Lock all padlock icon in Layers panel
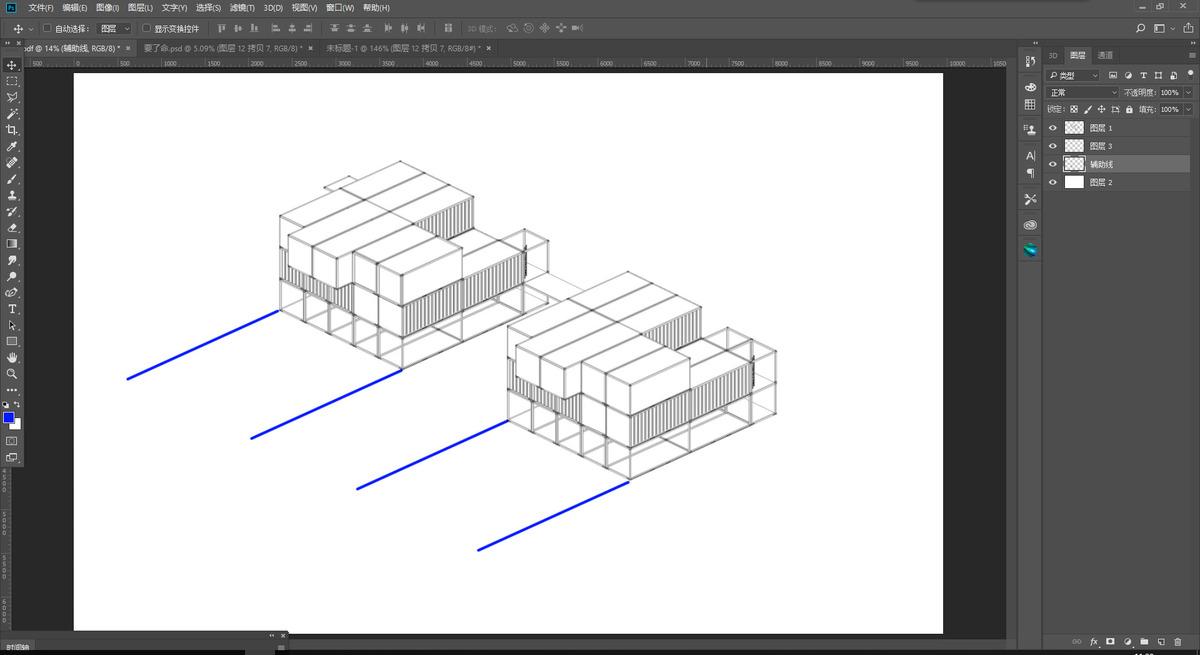Image resolution: width=1200 pixels, height=655 pixels. point(1129,109)
